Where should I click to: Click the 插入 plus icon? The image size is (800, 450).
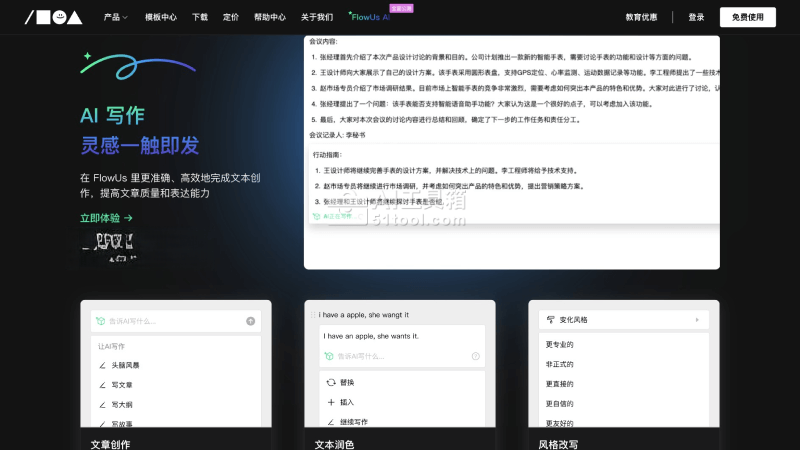pyautogui.click(x=331, y=402)
